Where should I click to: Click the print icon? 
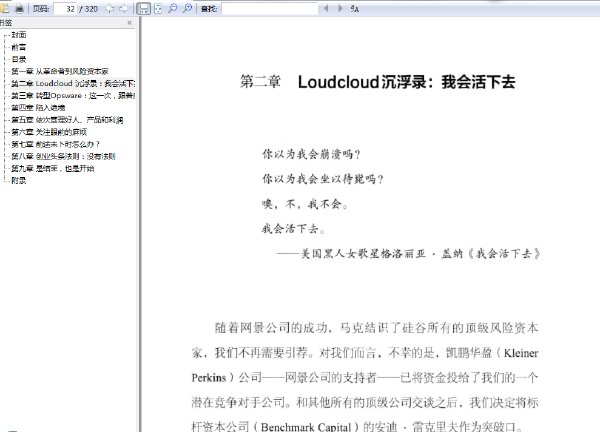click(20, 8)
